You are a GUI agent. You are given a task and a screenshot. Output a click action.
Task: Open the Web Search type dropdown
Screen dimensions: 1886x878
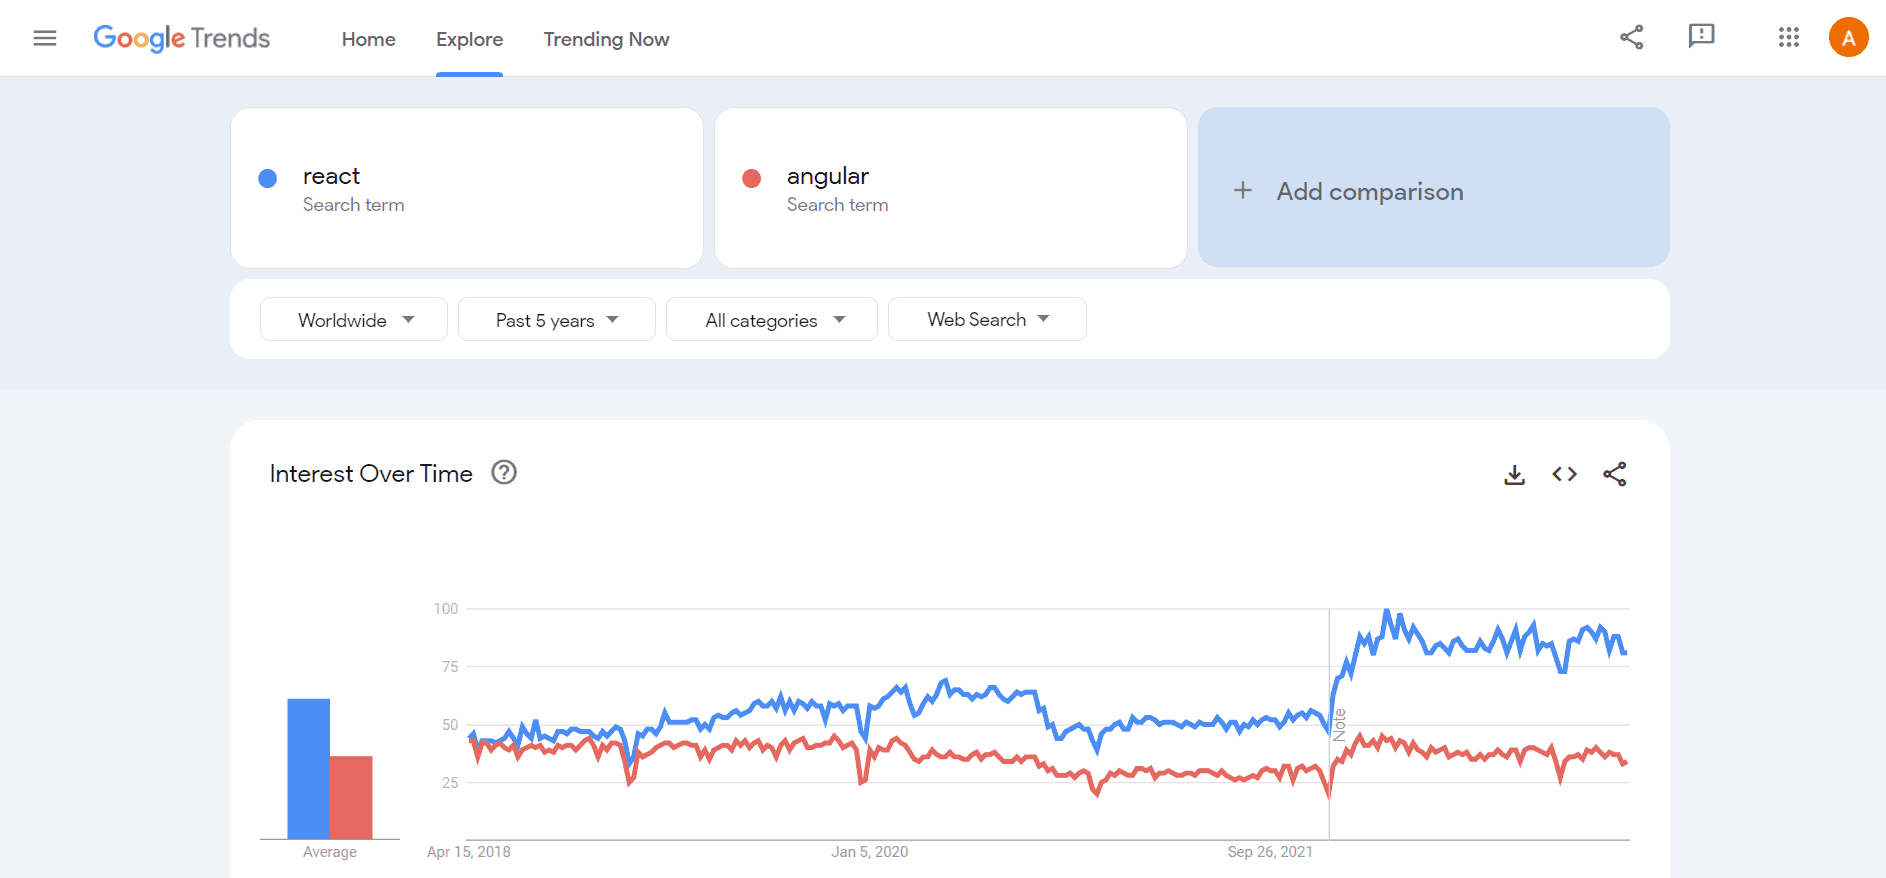click(x=986, y=319)
